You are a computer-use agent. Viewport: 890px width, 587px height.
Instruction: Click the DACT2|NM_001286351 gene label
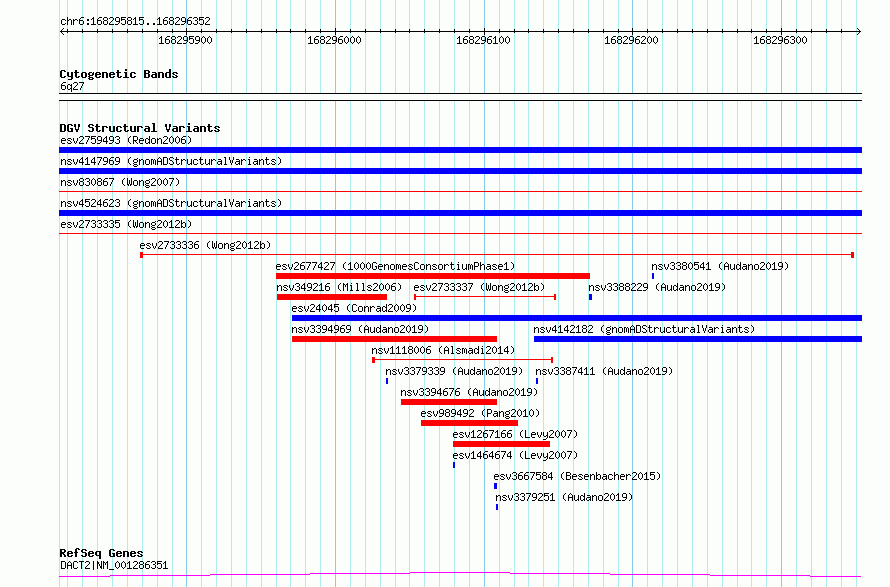pos(114,565)
